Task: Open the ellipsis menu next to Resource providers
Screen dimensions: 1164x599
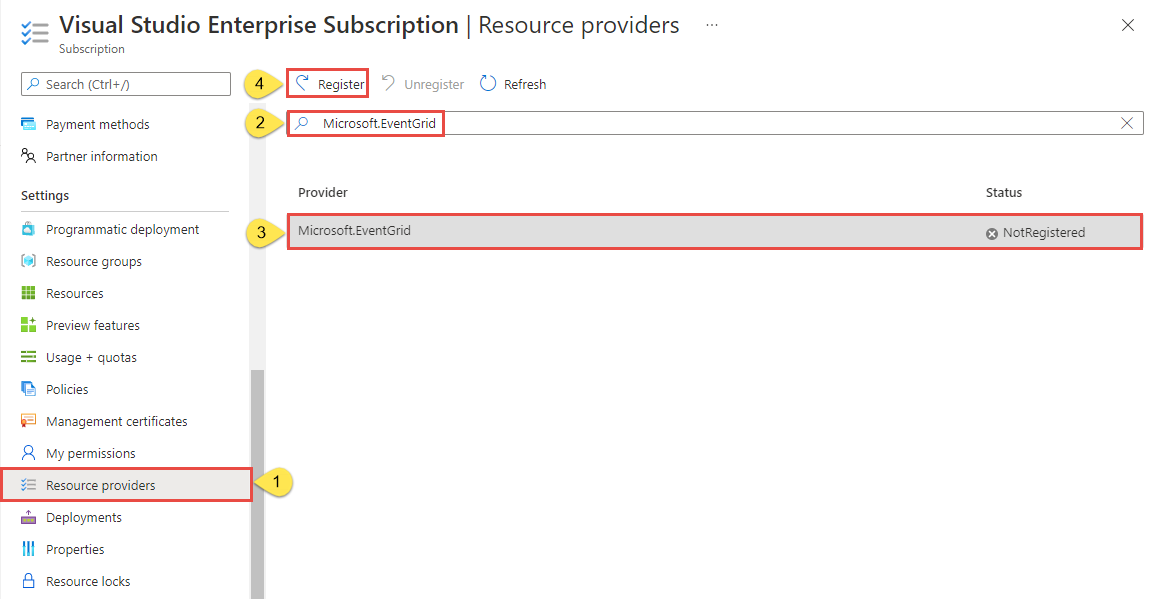Action: tap(711, 25)
